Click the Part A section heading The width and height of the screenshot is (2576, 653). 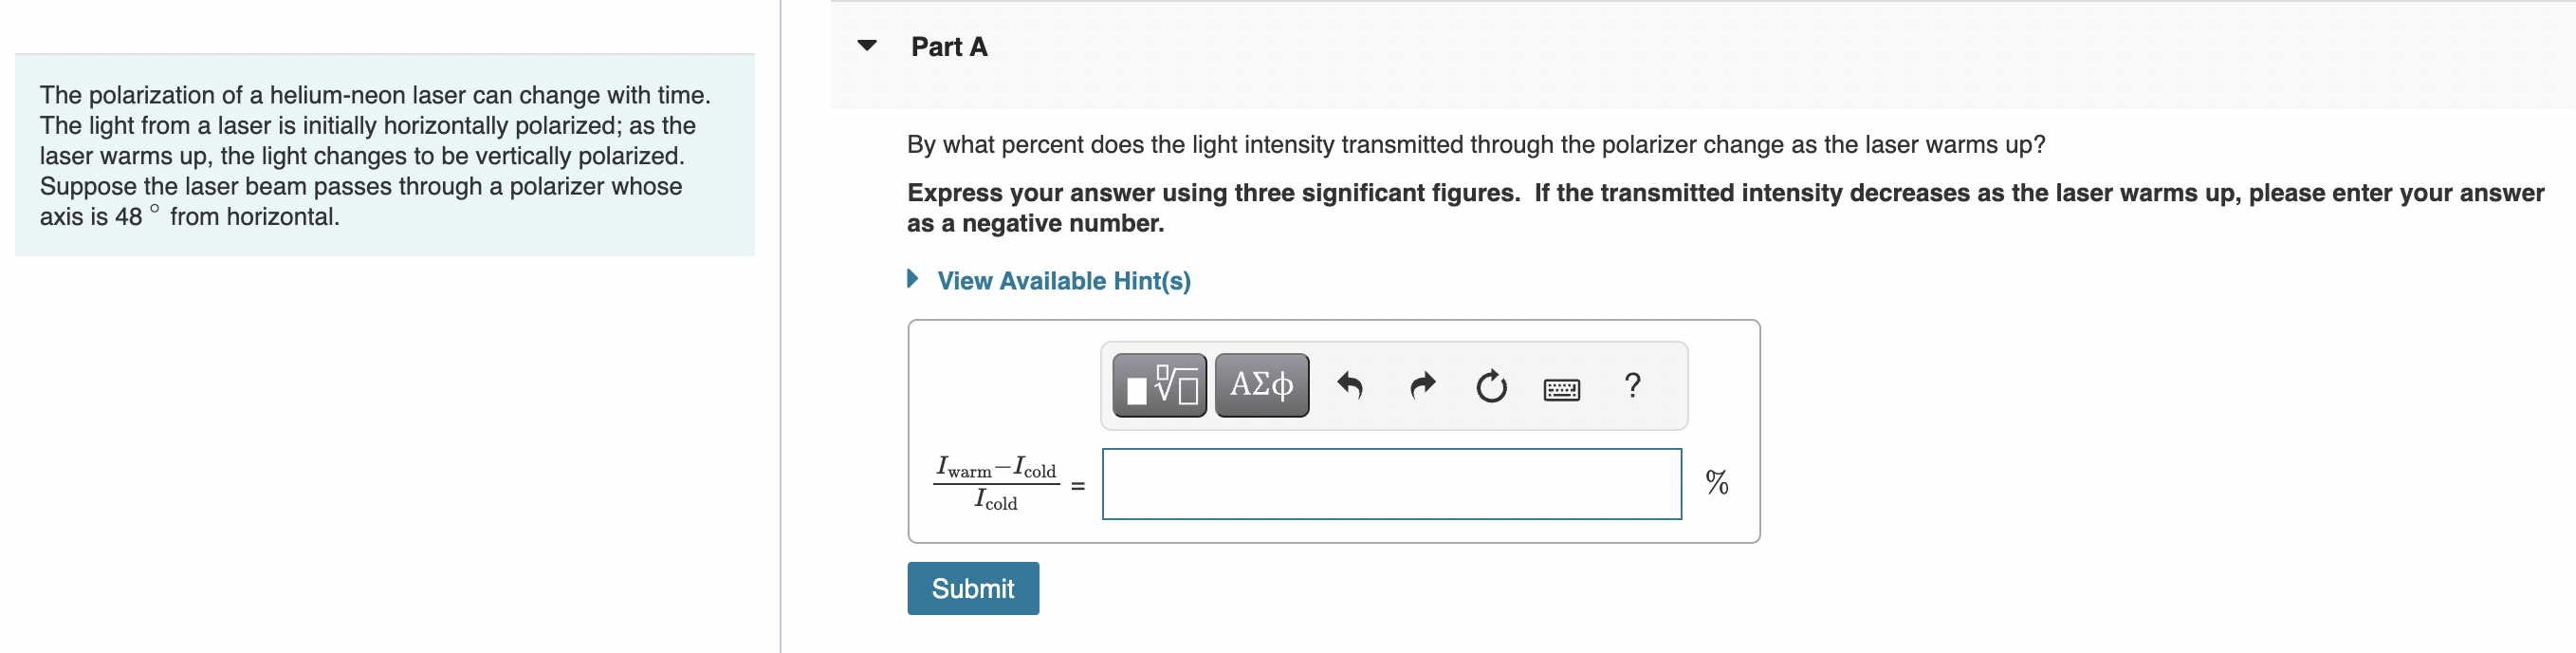[949, 47]
